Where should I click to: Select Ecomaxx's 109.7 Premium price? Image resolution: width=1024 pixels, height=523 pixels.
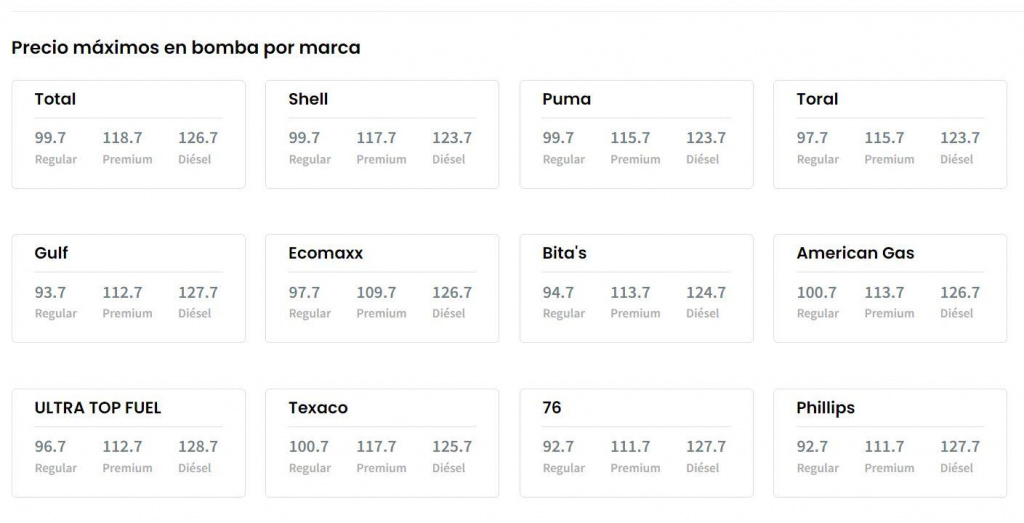(376, 293)
